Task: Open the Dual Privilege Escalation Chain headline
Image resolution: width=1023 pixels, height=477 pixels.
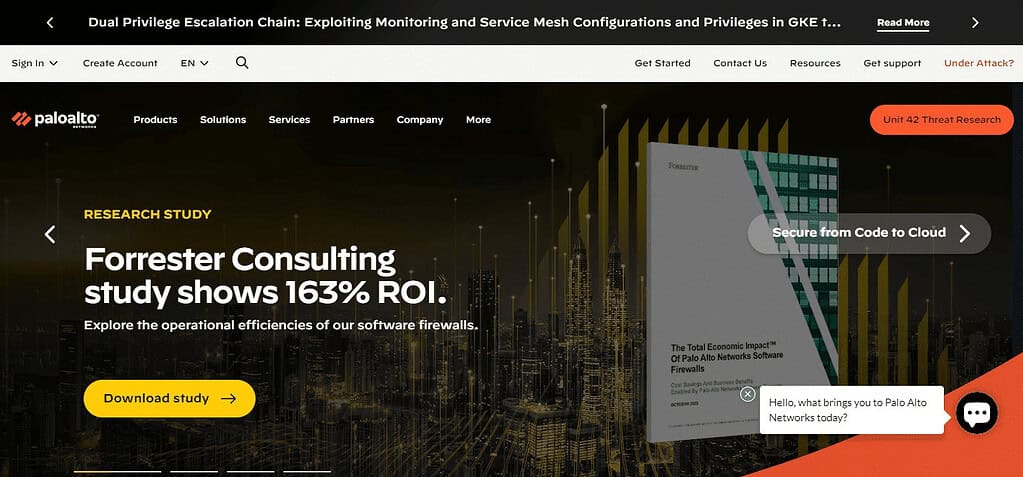Action: coord(465,22)
